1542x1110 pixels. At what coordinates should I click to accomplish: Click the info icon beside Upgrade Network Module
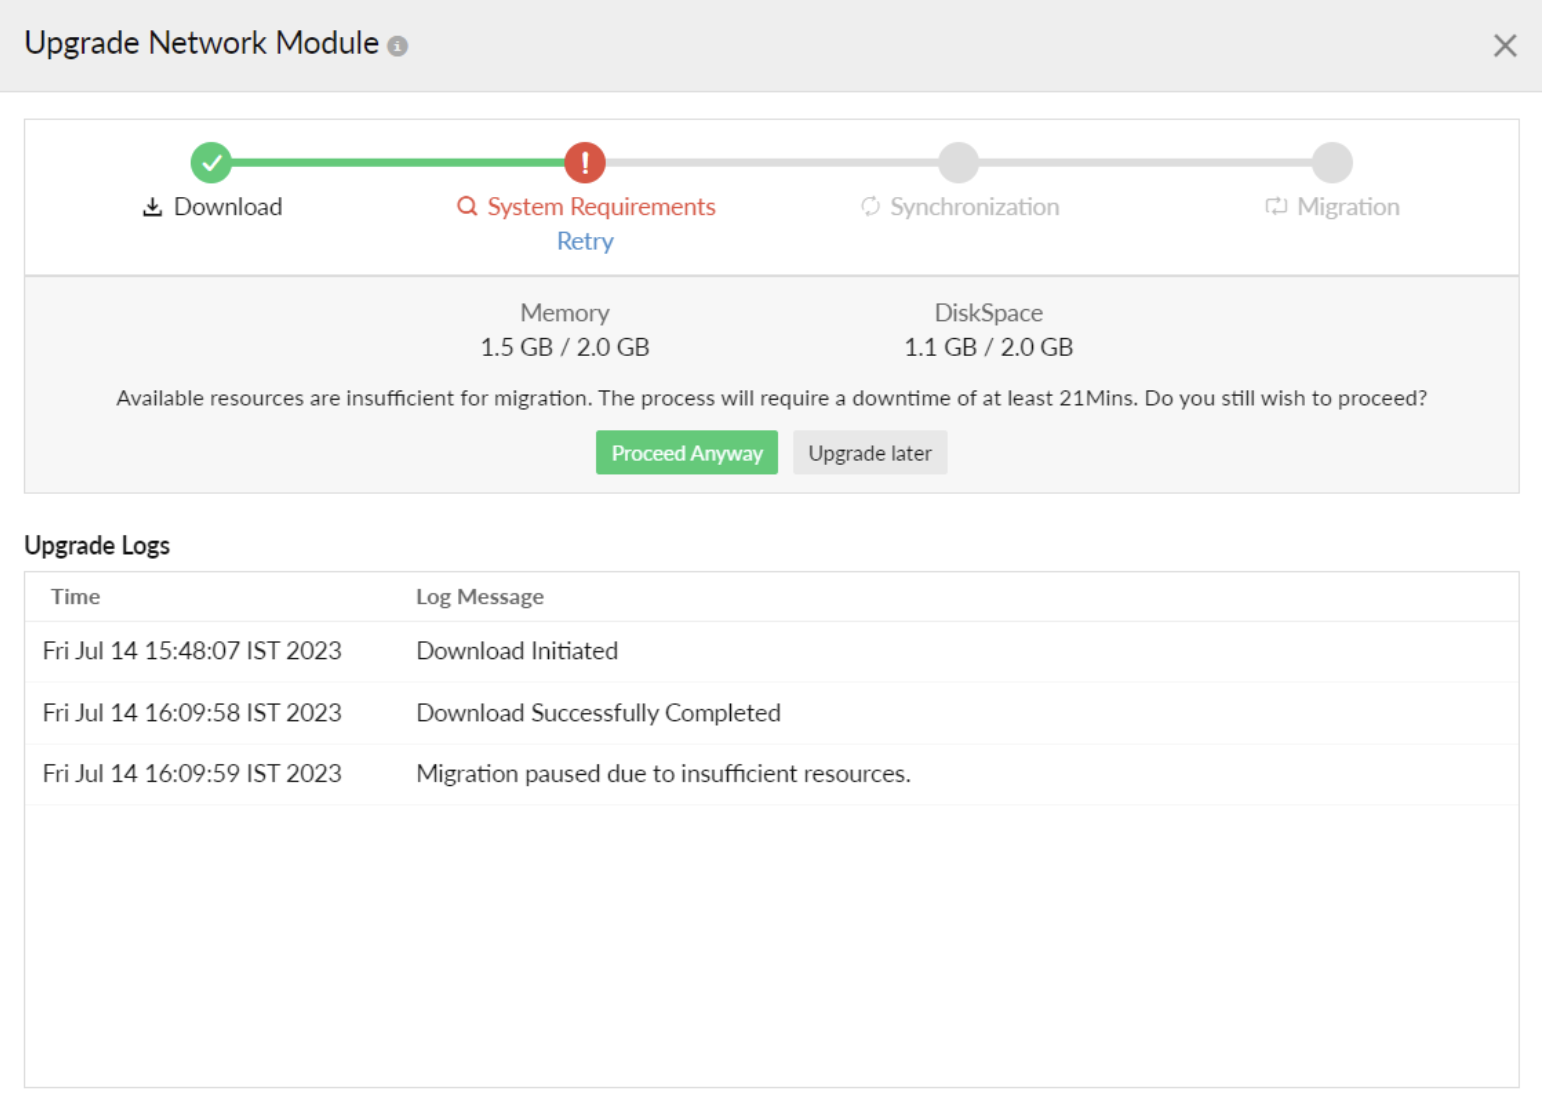point(397,46)
